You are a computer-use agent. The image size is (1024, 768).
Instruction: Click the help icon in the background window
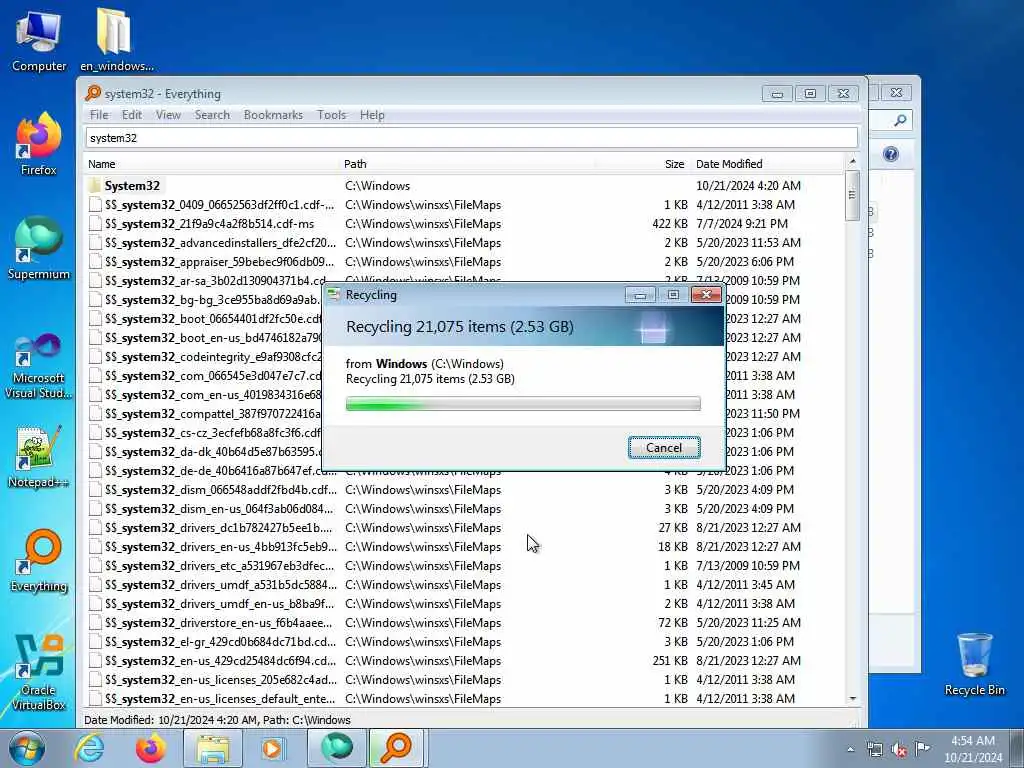point(891,154)
